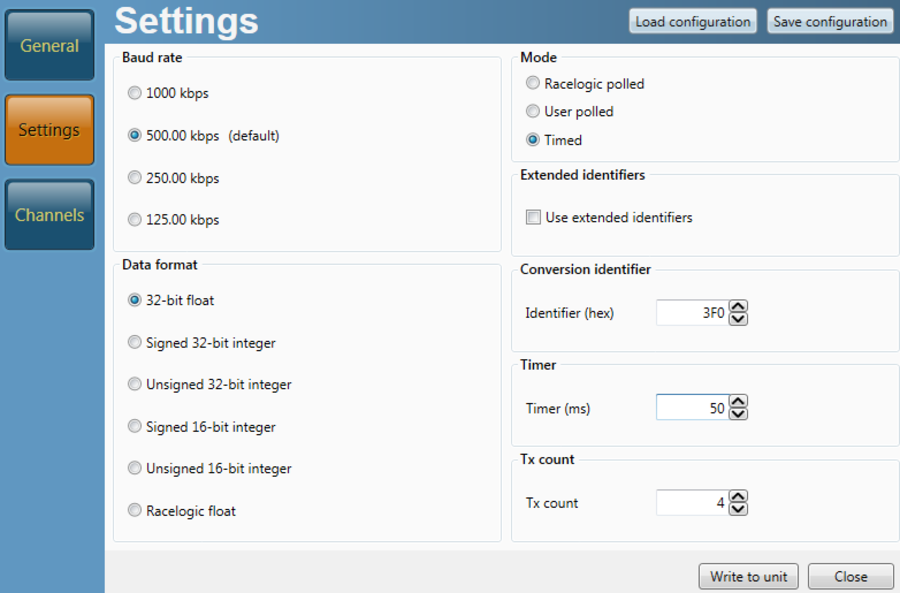Pick Signed 32-bit integer data format

click(x=135, y=343)
